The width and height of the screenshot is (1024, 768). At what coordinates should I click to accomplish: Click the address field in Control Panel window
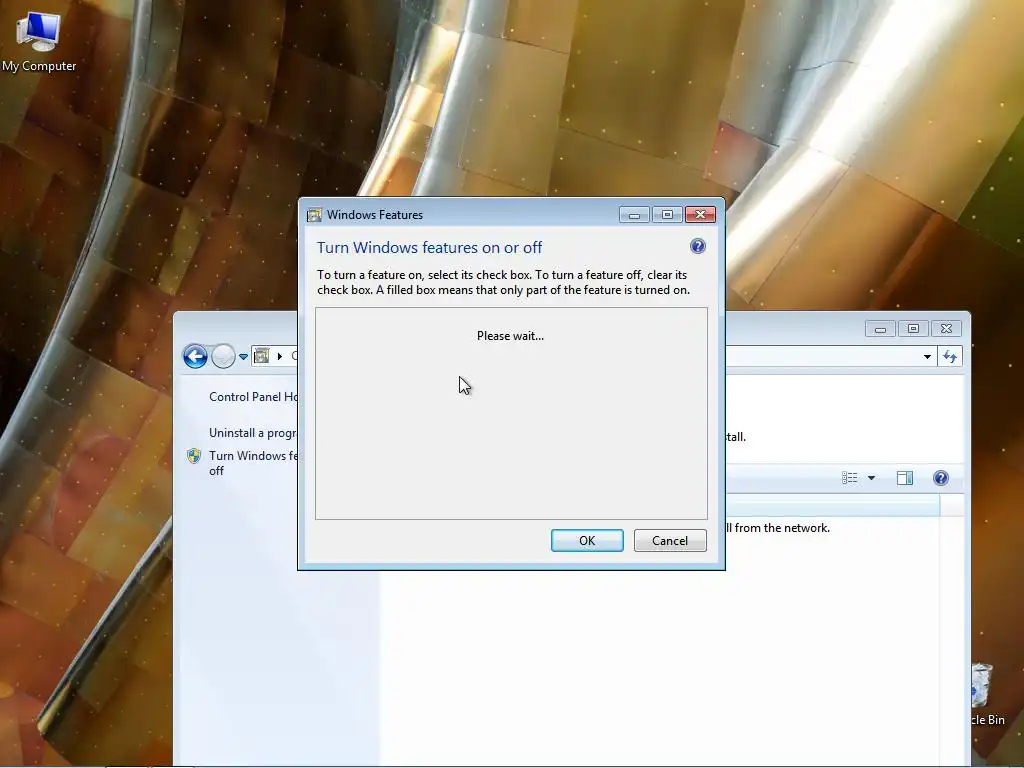[x=823, y=357]
